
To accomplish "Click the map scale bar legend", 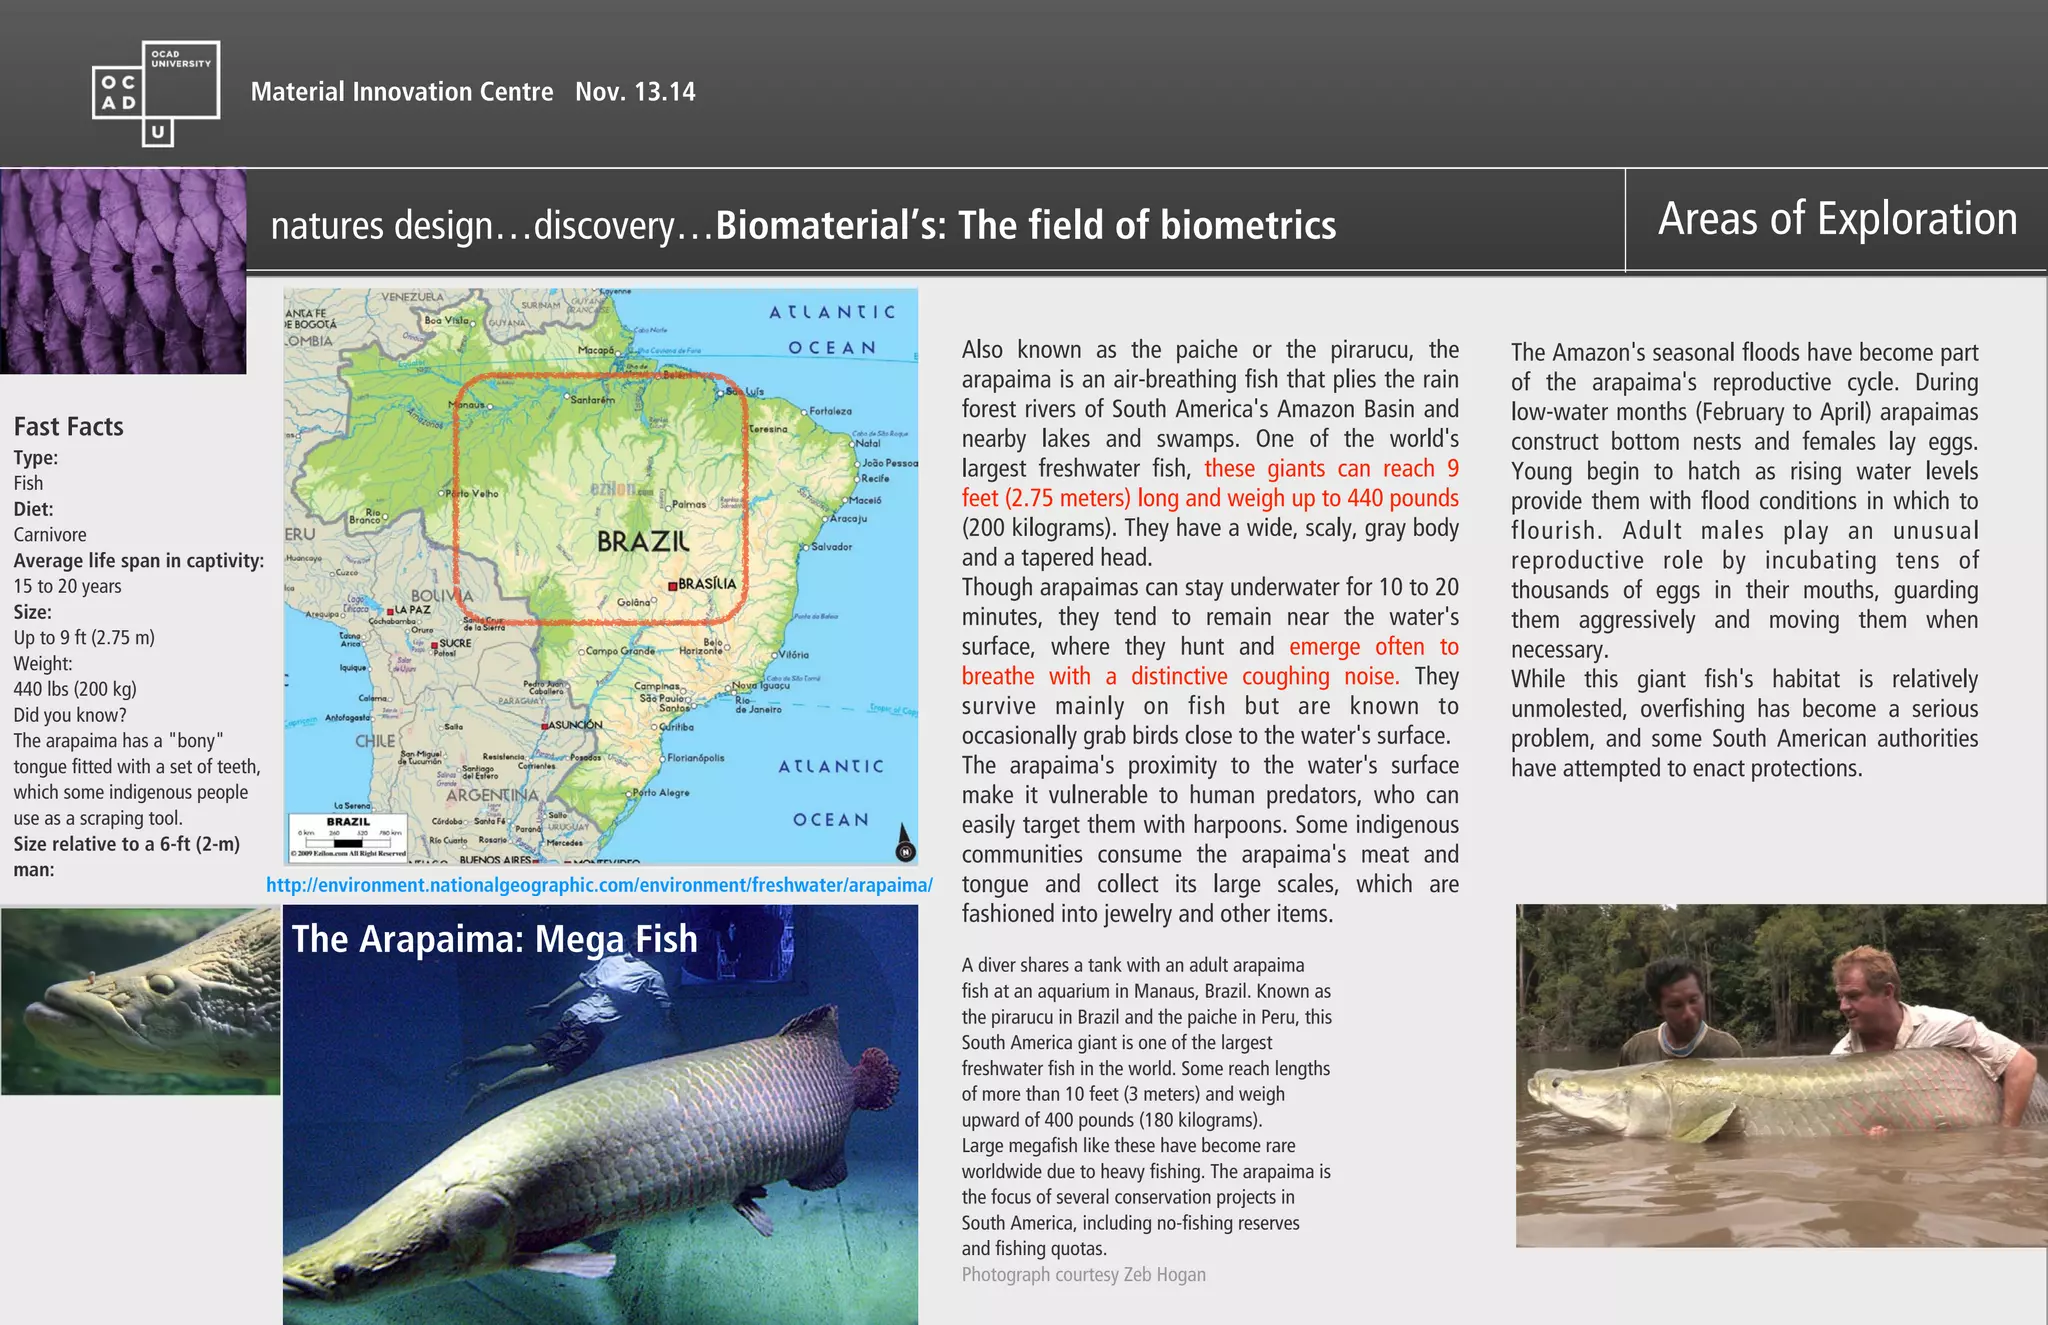I will pos(348,837).
